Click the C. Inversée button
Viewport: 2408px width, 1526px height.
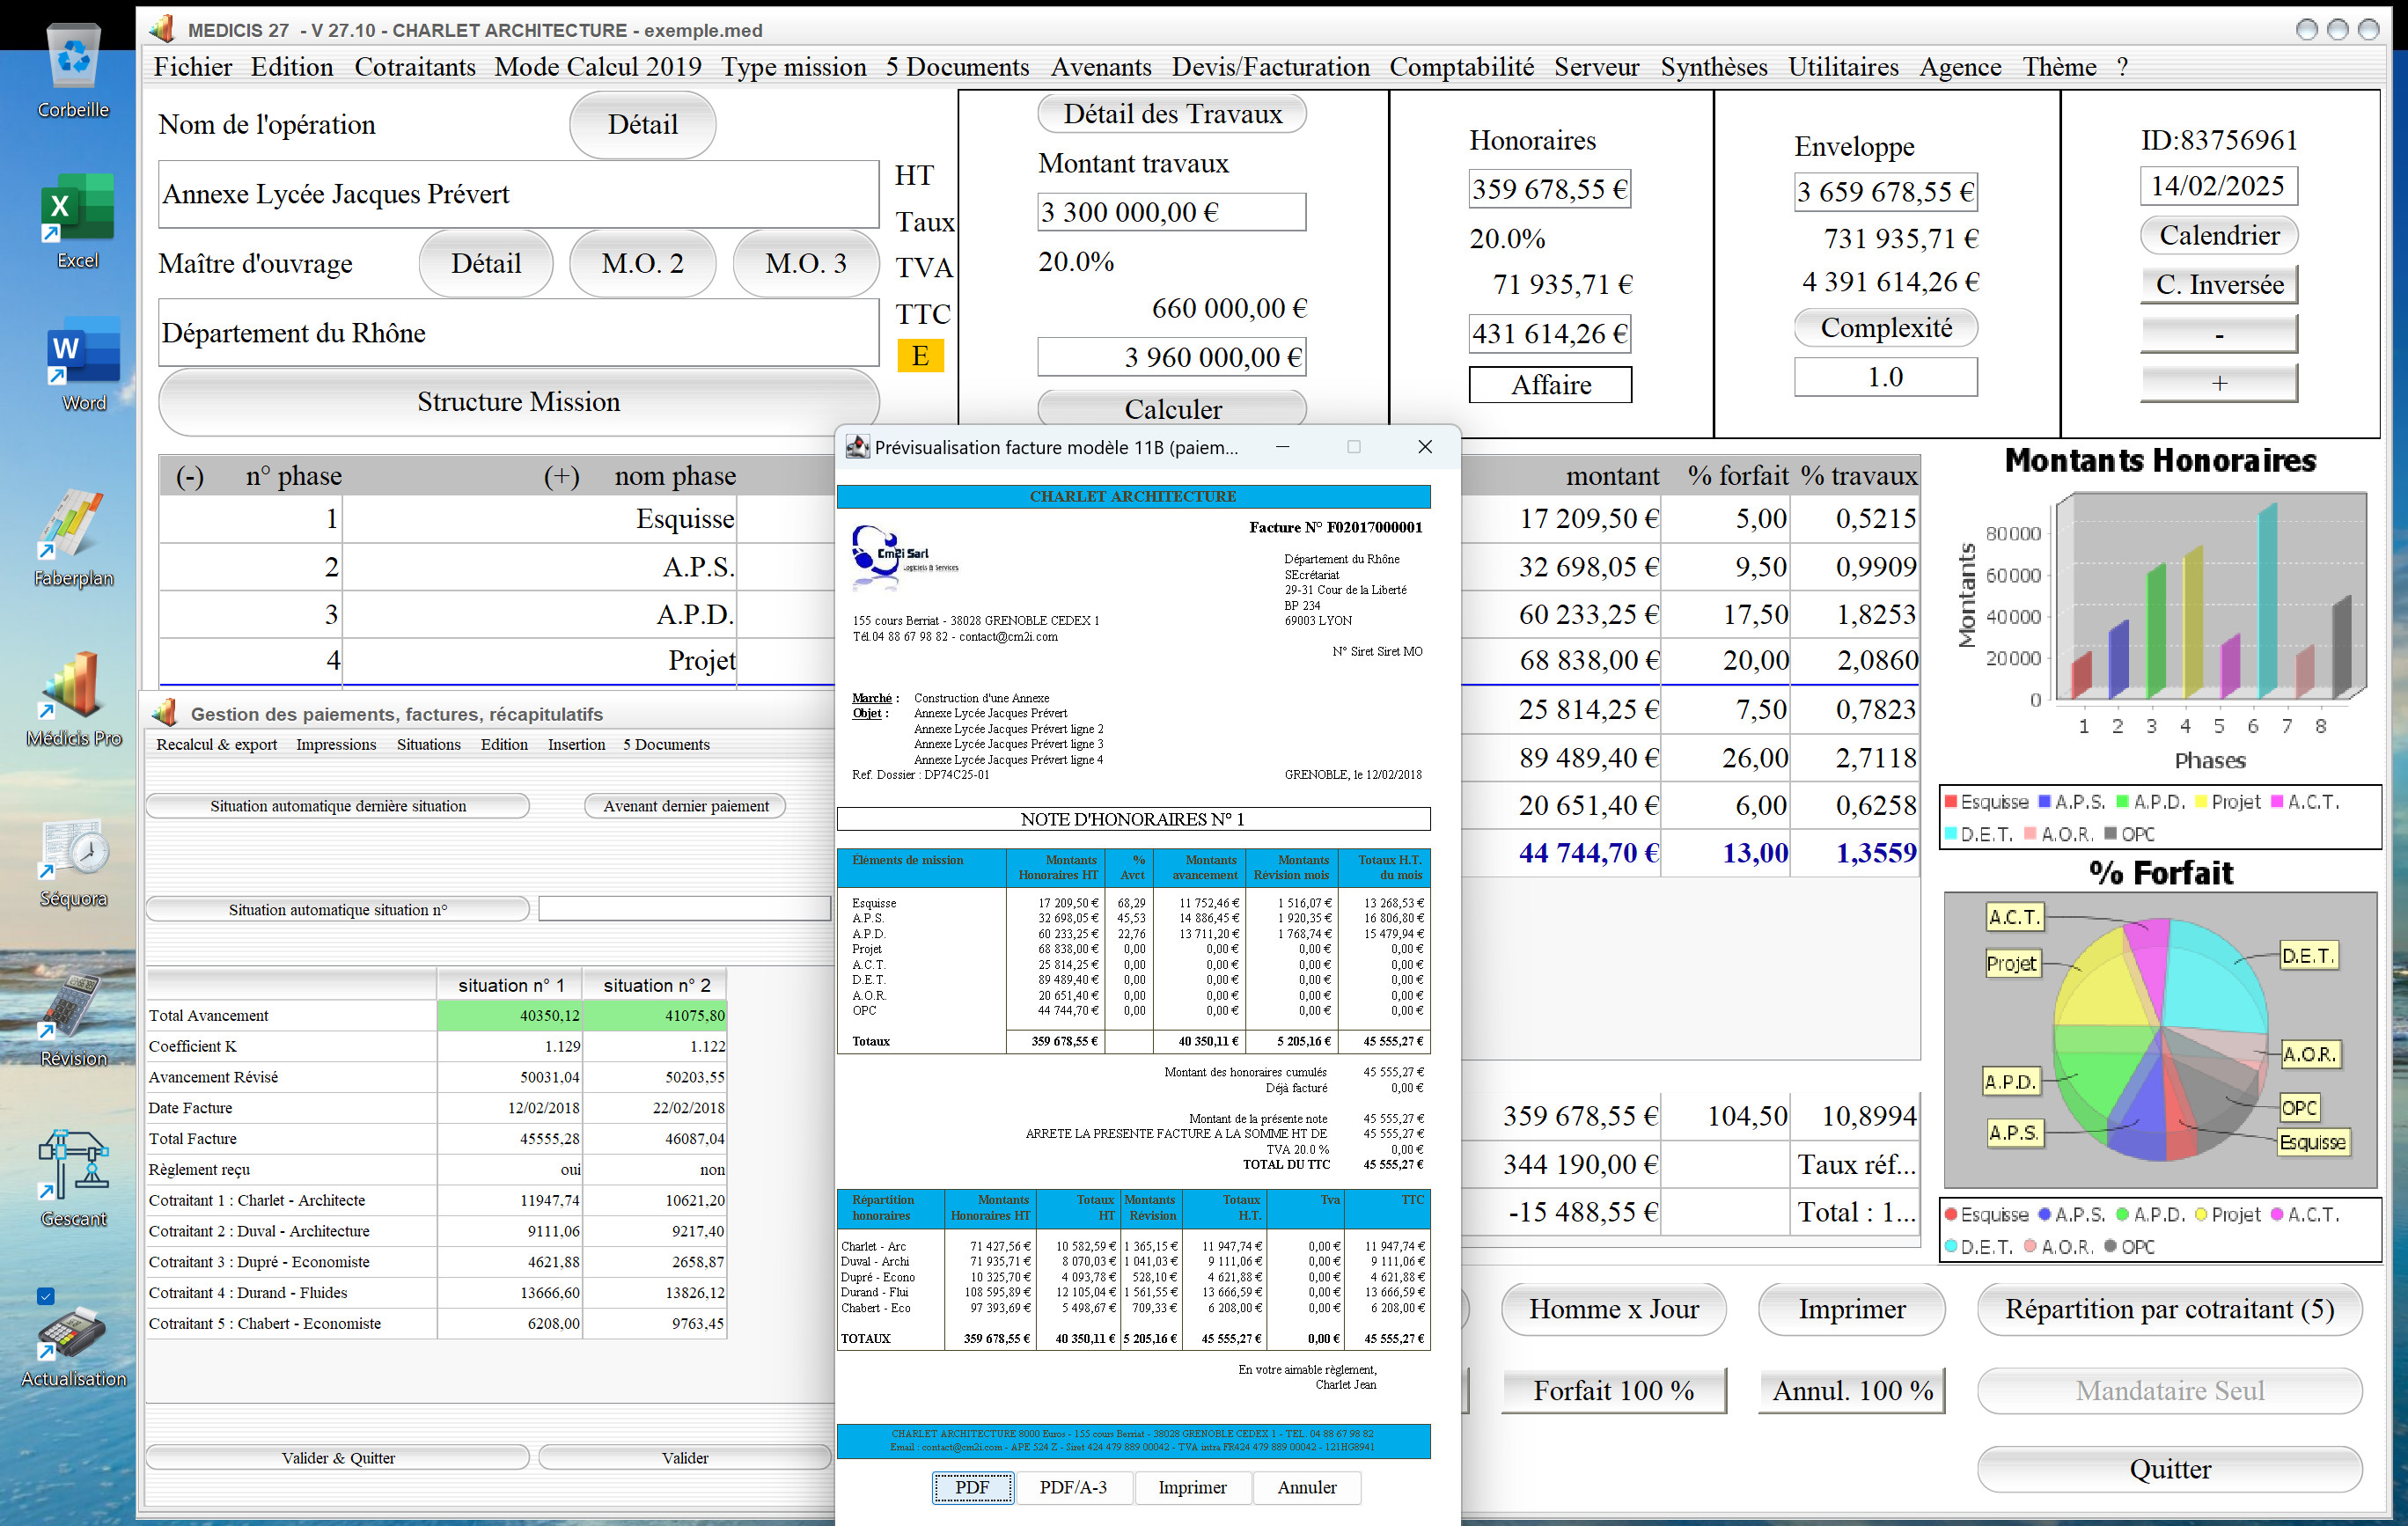pyautogui.click(x=2219, y=284)
